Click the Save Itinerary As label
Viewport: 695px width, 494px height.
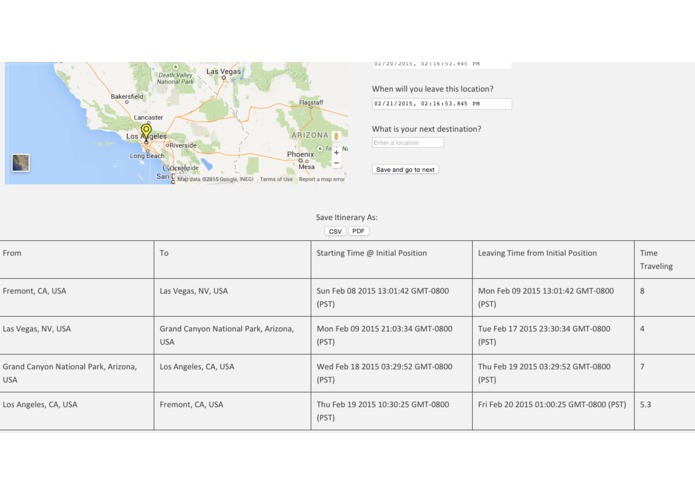[x=347, y=218]
